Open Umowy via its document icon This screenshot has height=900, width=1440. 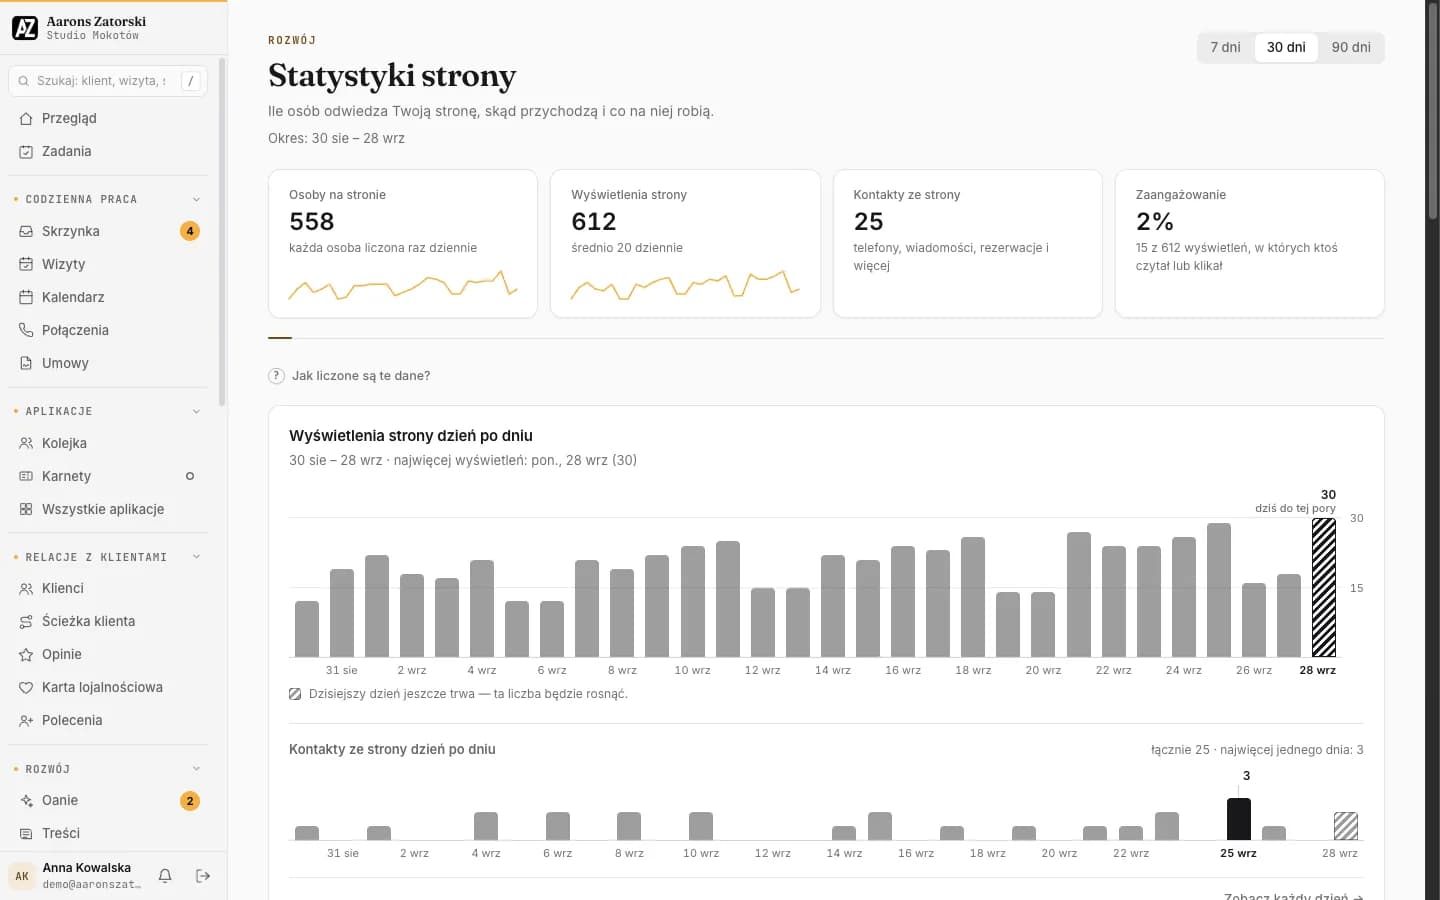pyautogui.click(x=26, y=363)
